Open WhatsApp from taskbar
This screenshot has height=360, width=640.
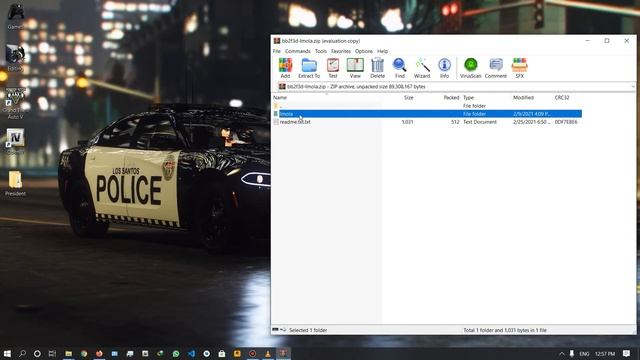(x=176, y=353)
